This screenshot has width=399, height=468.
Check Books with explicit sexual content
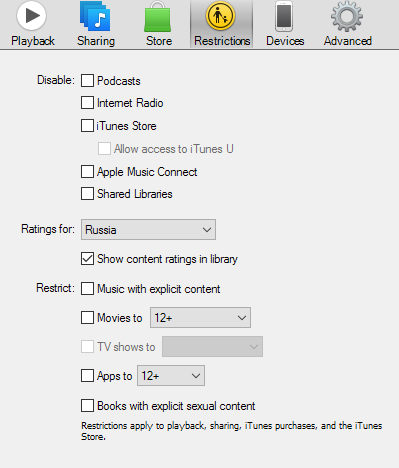(x=87, y=406)
